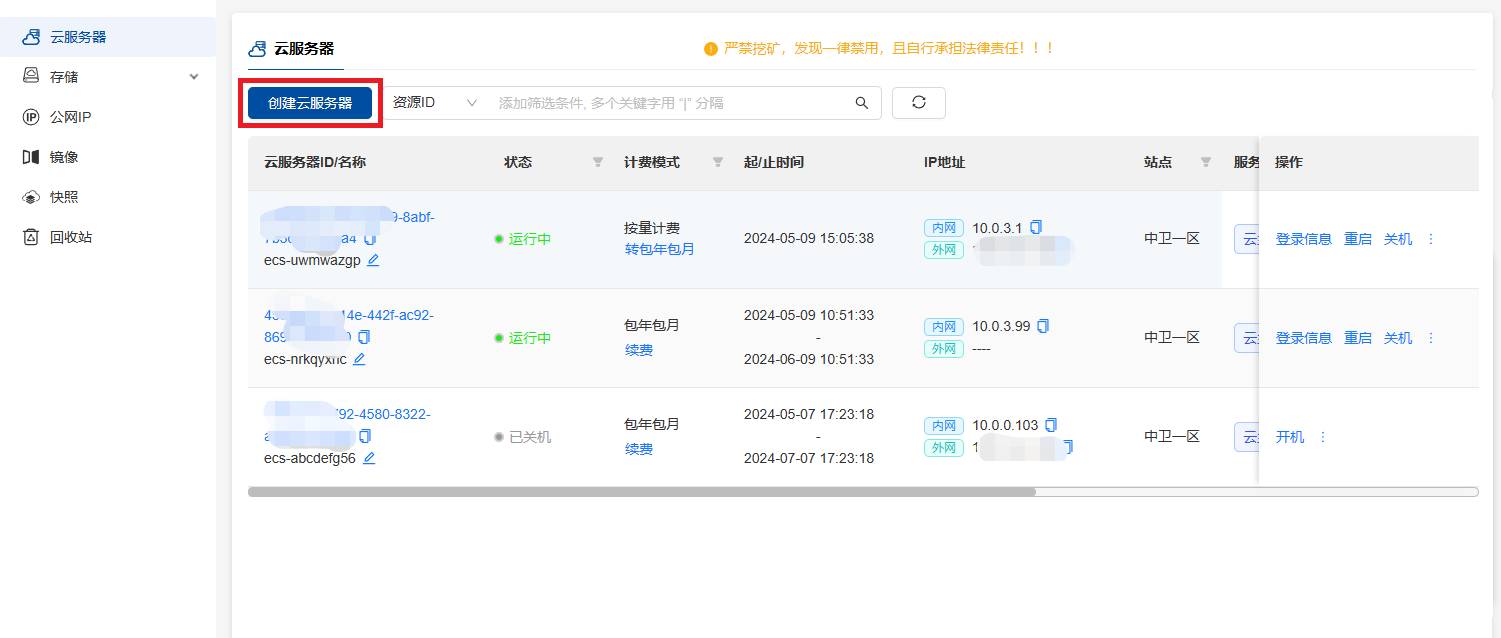Click the mining prohibition warning icon

pyautogui.click(x=711, y=48)
